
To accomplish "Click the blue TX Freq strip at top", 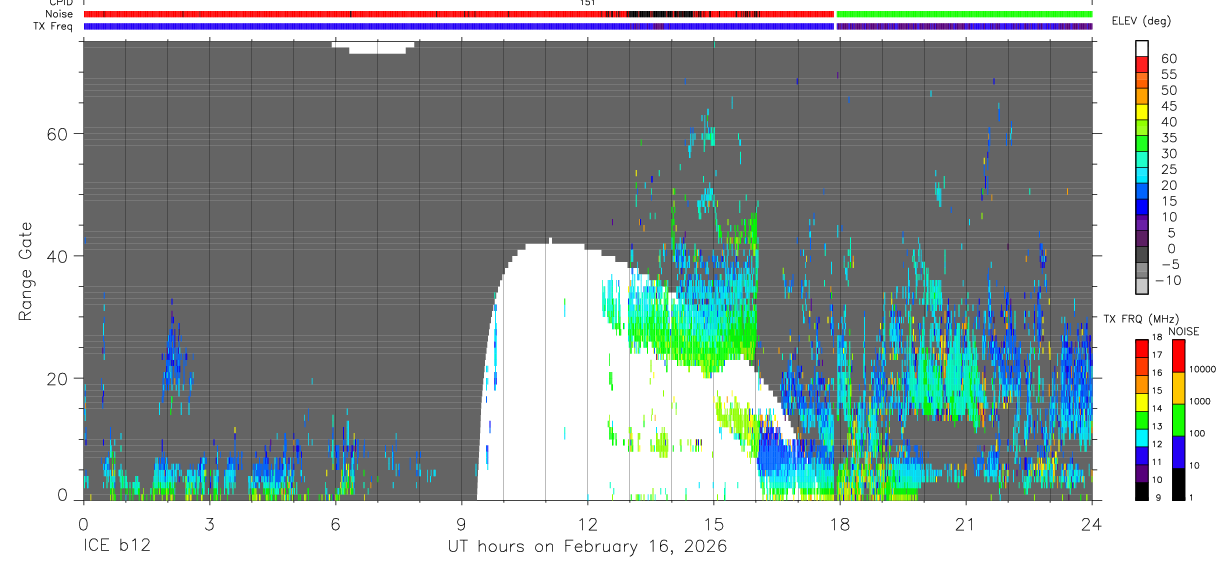I will coord(458,26).
